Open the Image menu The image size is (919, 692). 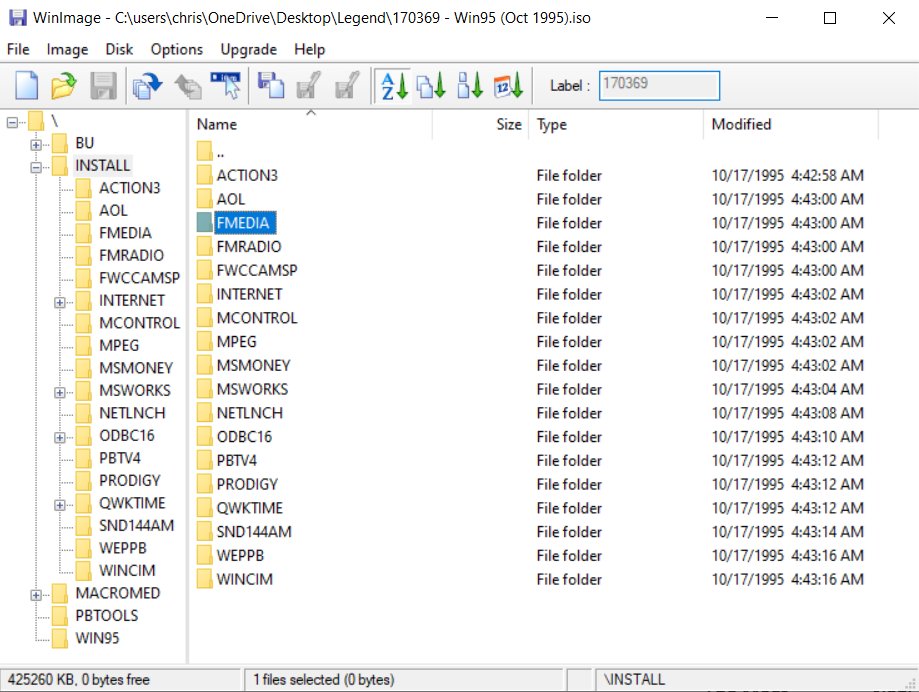[x=67, y=49]
